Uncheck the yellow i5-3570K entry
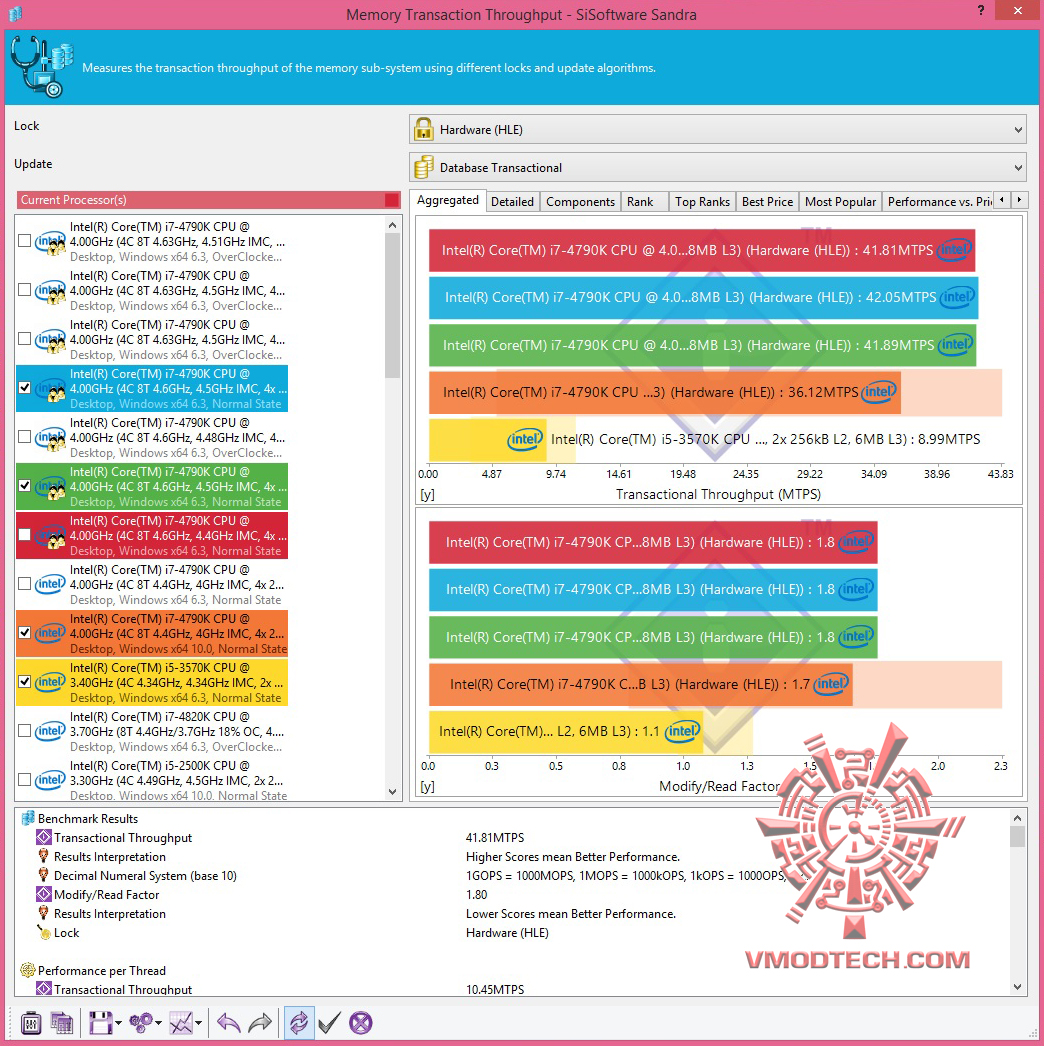Screen dimensions: 1044x1046 [x=25, y=682]
